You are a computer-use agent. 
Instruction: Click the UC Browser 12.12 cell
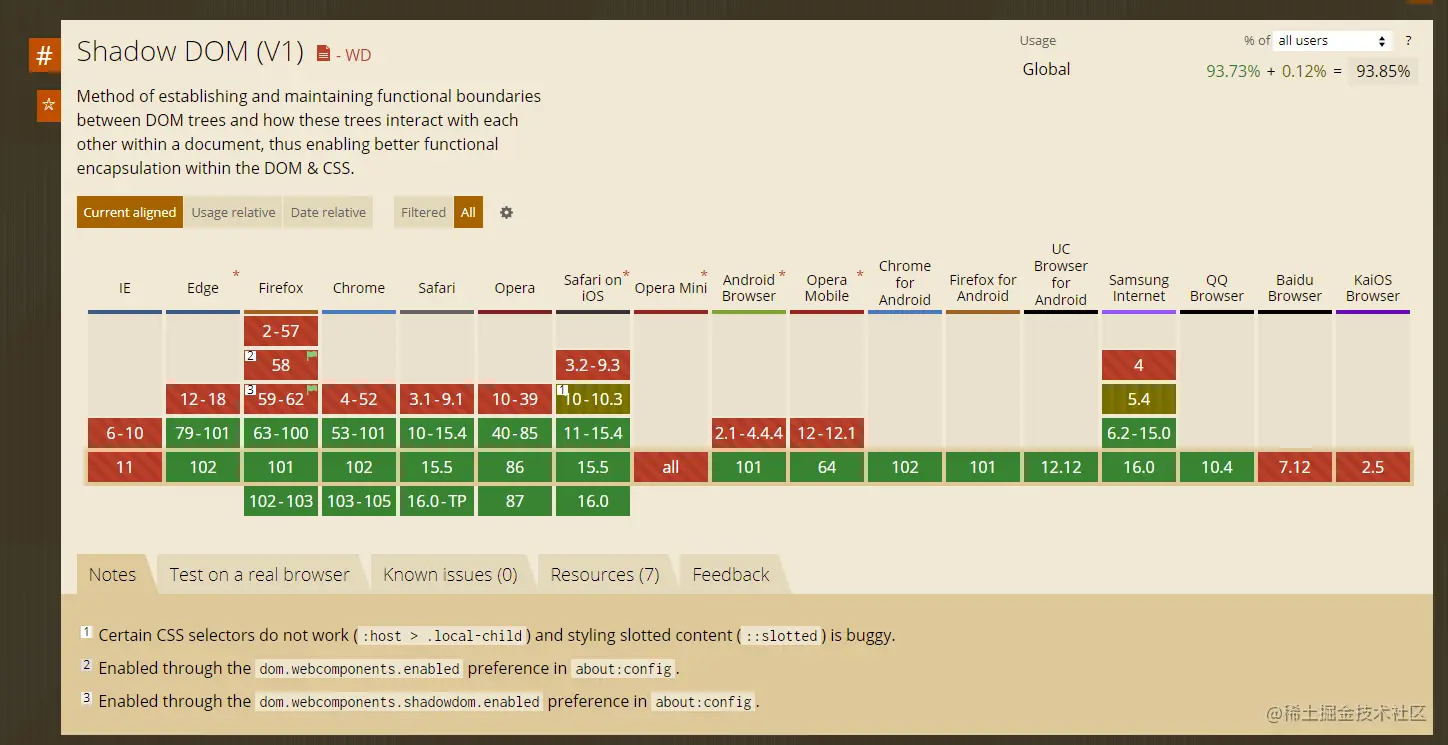coord(1061,467)
